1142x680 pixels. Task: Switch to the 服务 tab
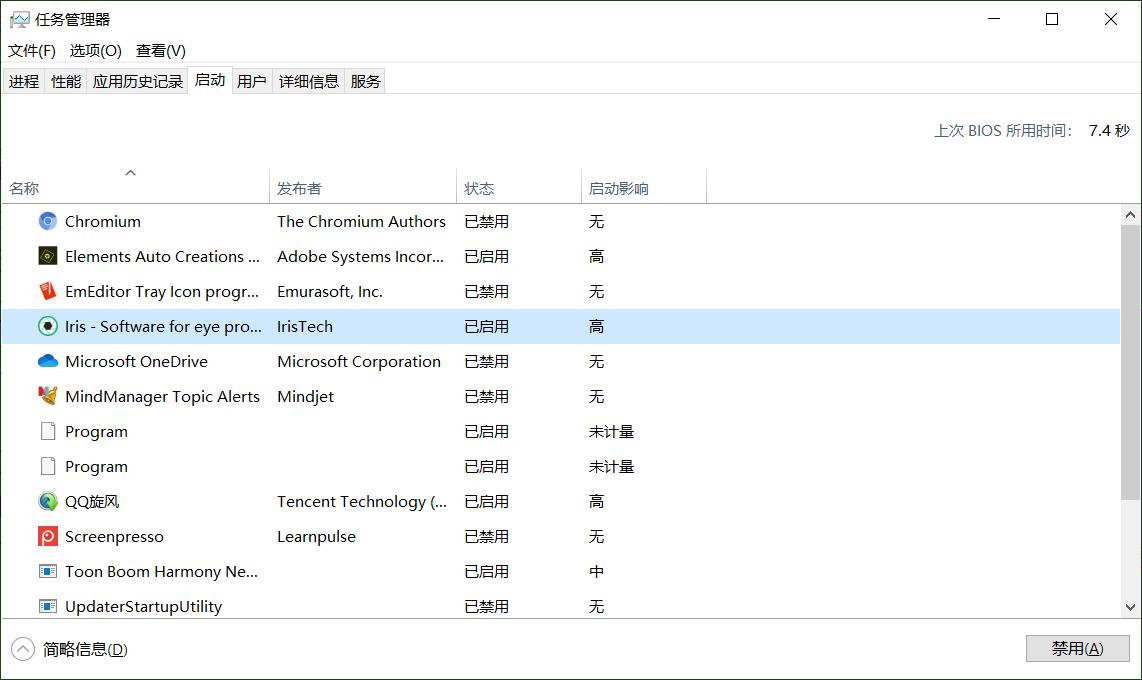point(365,82)
